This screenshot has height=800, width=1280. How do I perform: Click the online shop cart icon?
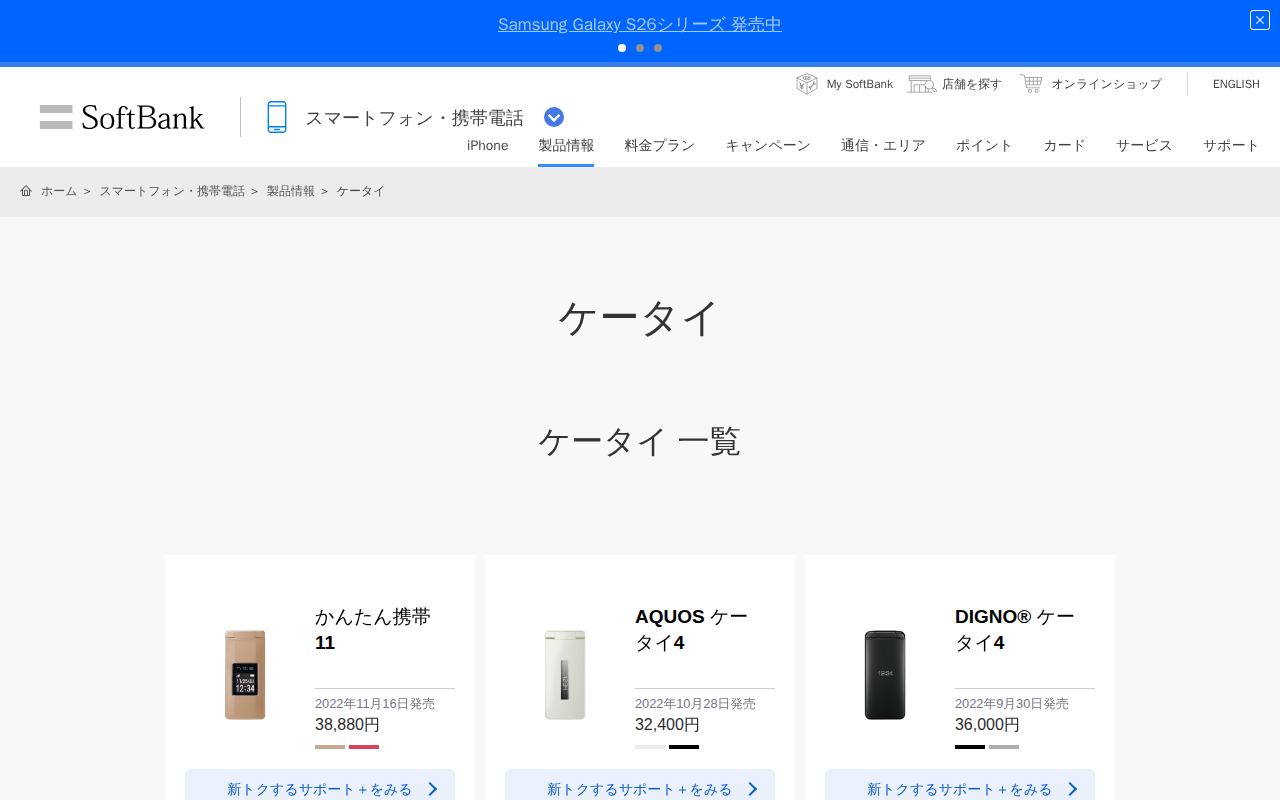(1031, 84)
